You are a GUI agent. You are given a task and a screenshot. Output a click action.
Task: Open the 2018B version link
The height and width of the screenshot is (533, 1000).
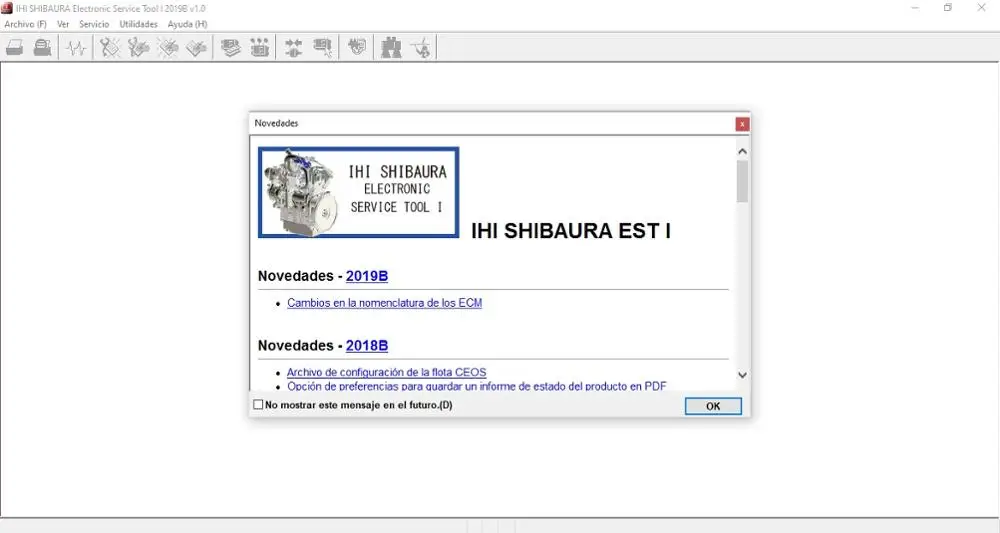click(367, 346)
